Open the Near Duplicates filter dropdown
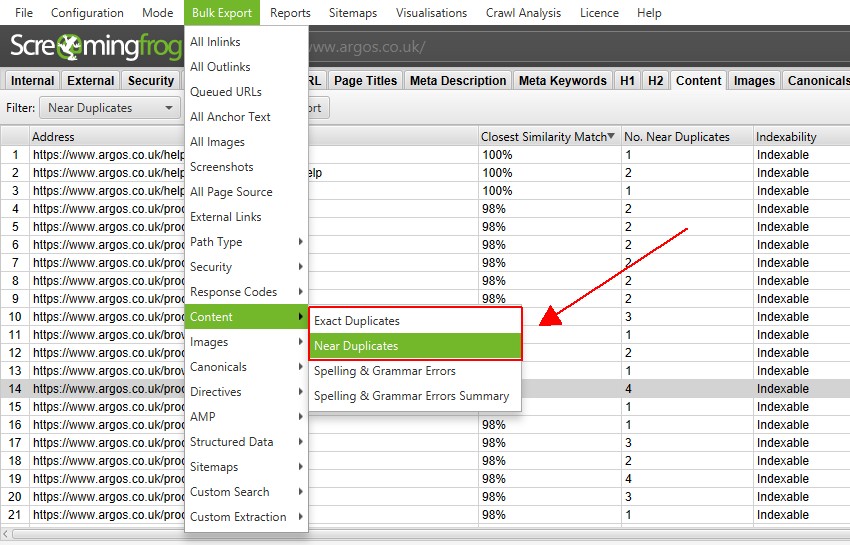 pos(110,107)
